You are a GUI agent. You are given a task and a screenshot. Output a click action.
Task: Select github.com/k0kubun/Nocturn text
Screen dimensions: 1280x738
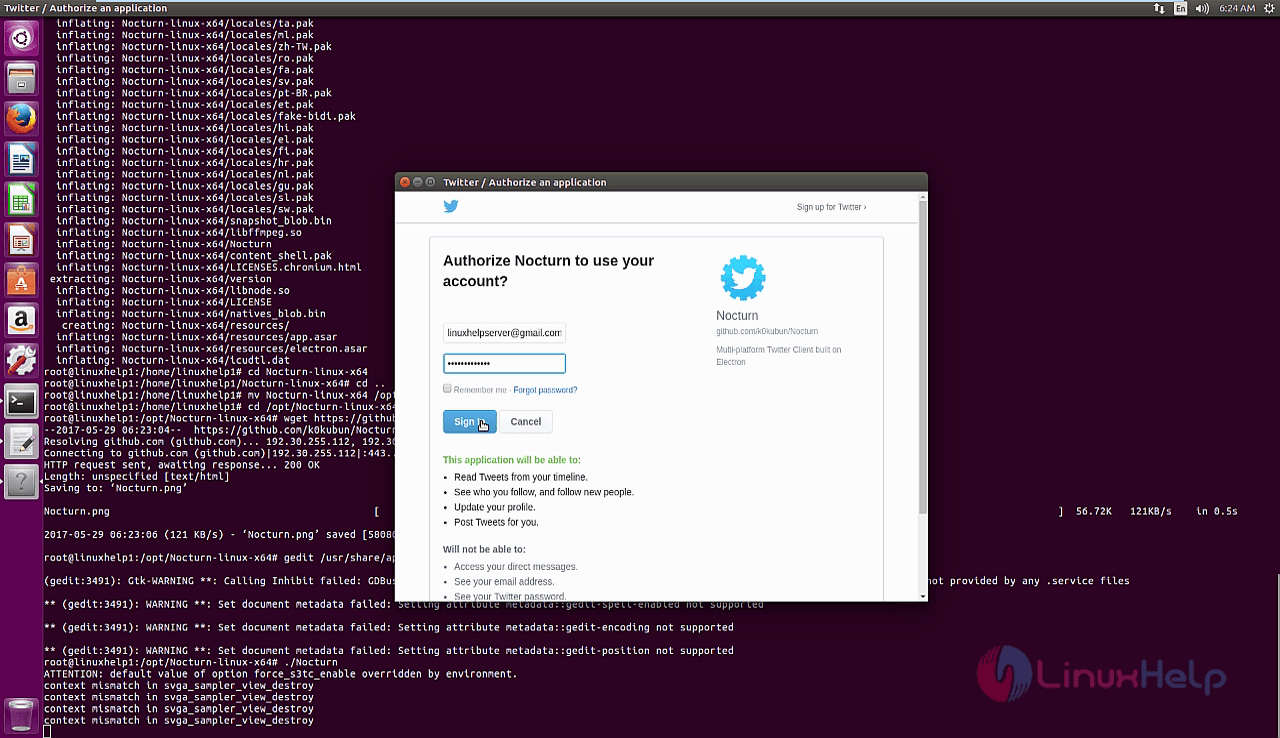pos(767,331)
